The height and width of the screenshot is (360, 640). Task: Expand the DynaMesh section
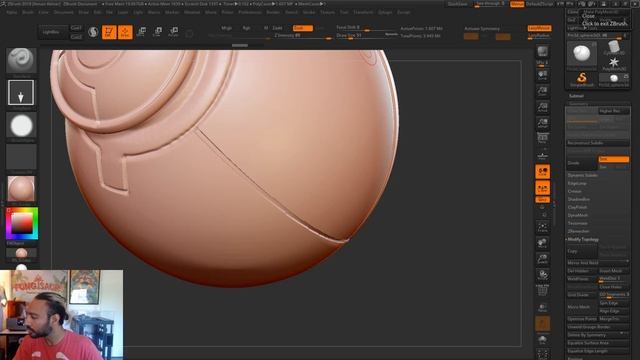pos(578,215)
